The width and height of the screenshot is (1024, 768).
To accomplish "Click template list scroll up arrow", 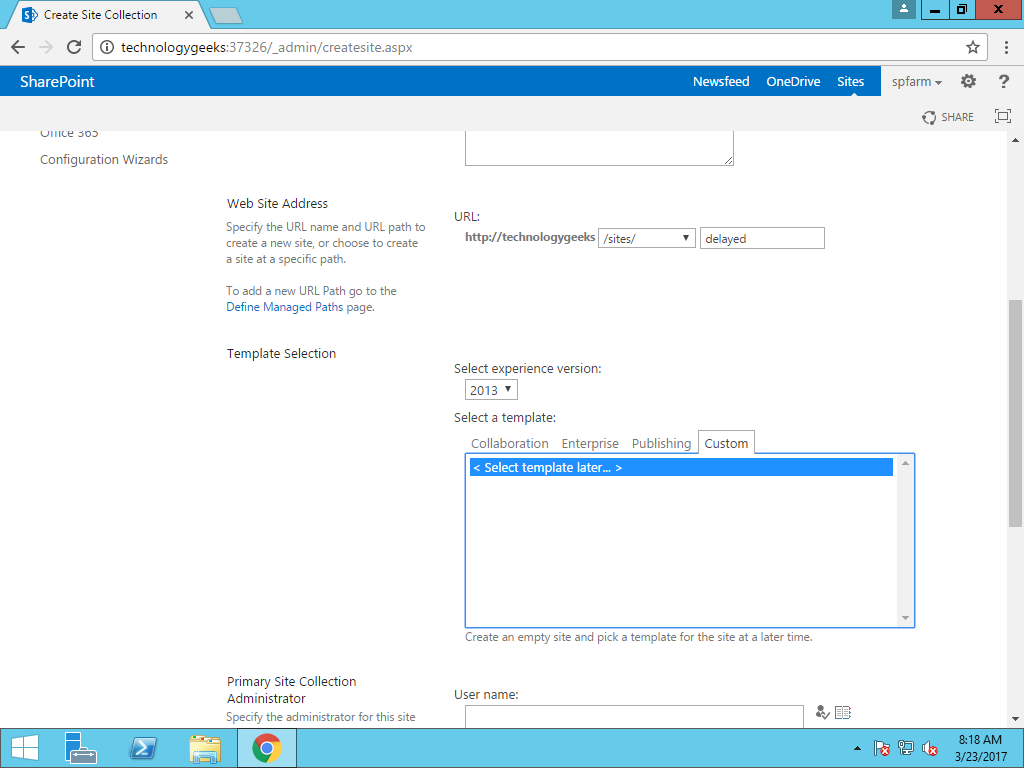I will (x=905, y=463).
